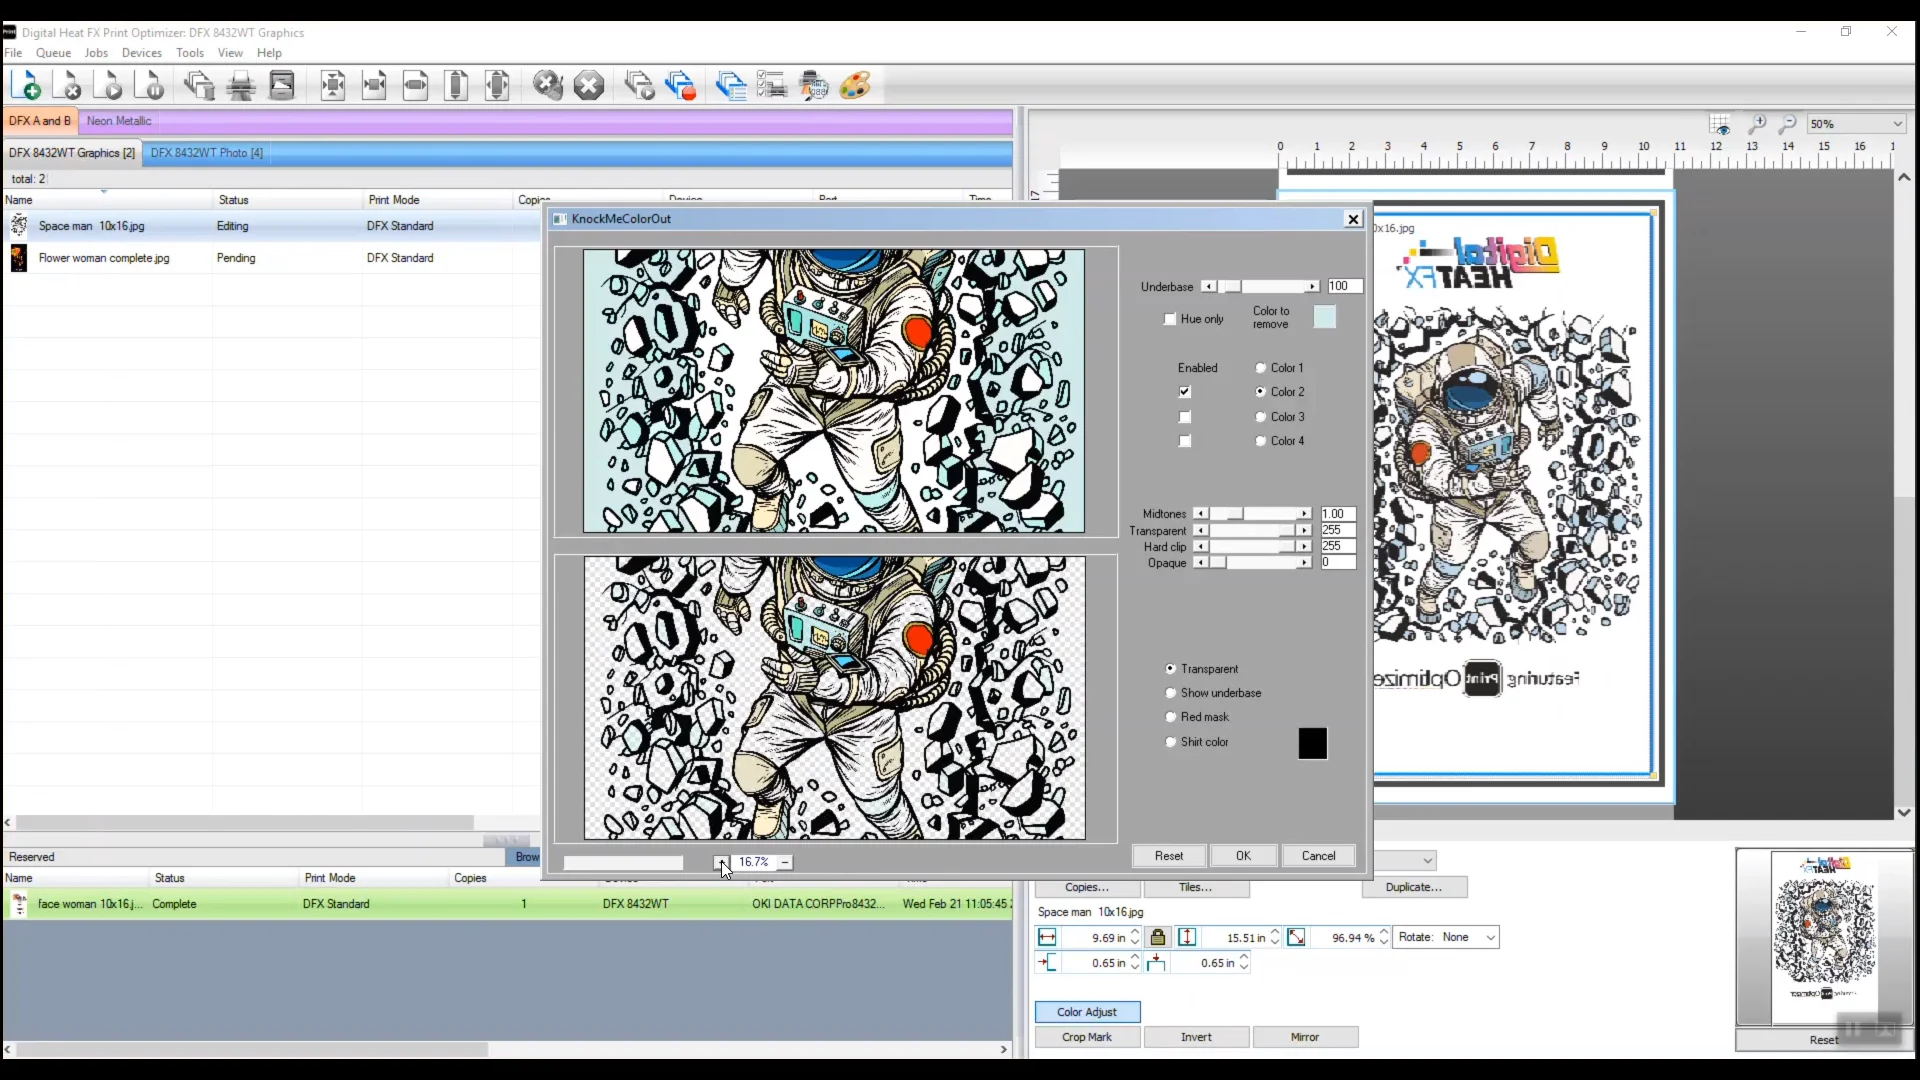
Task: Open the color palette tool
Action: pos(855,86)
